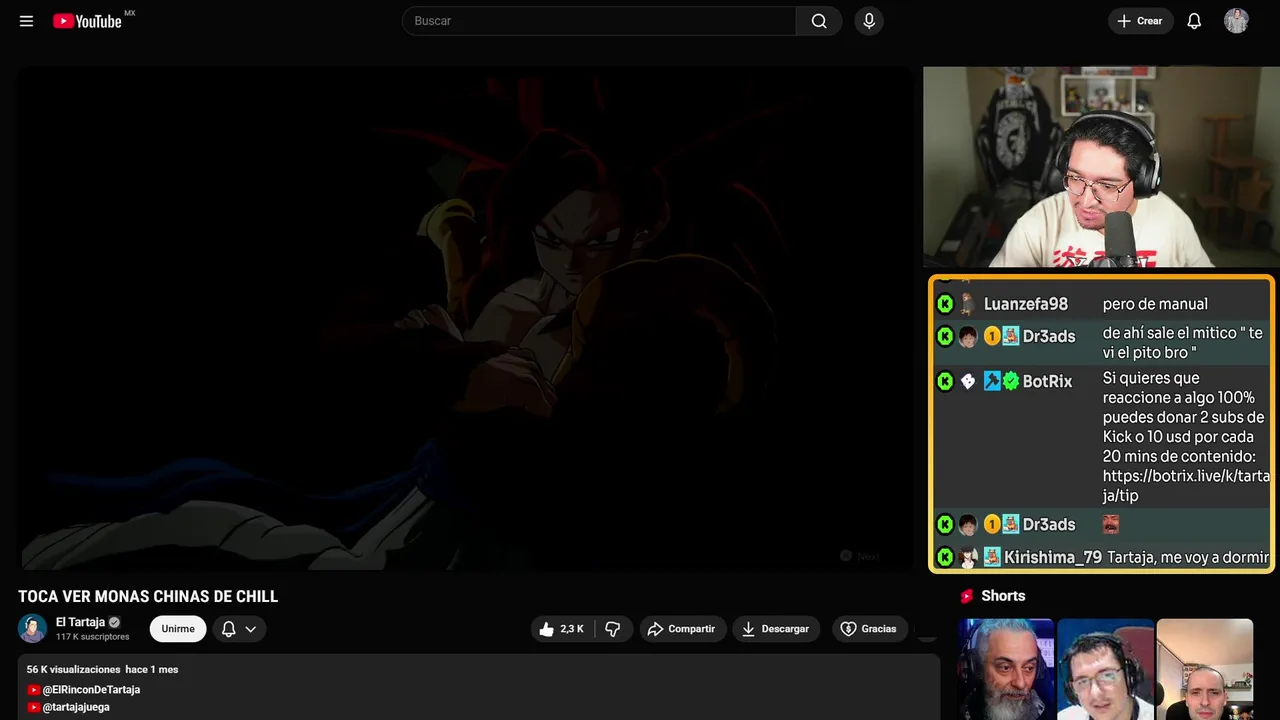Screen dimensions: 1280x720
Task: Click the video title TOCA VER MONAS CHINAS
Action: coord(148,597)
